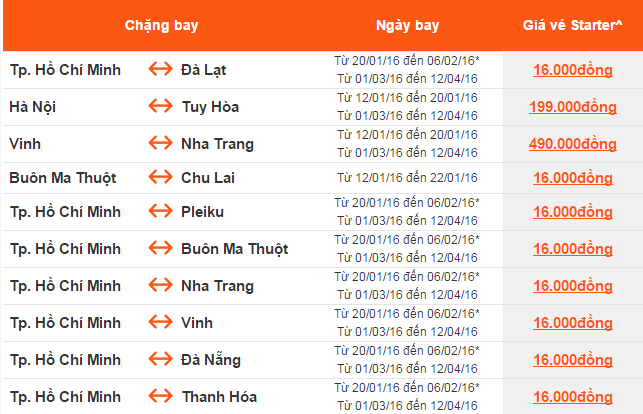
Task: Click the two-way arrow before Thanh Hóa
Action: click(159, 397)
